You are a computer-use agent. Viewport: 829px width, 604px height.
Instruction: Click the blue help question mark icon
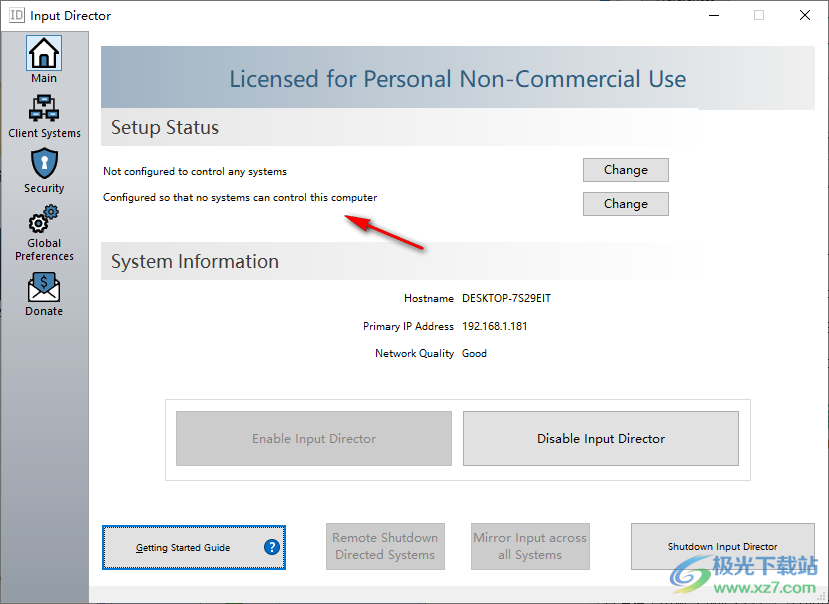pyautogui.click(x=272, y=547)
